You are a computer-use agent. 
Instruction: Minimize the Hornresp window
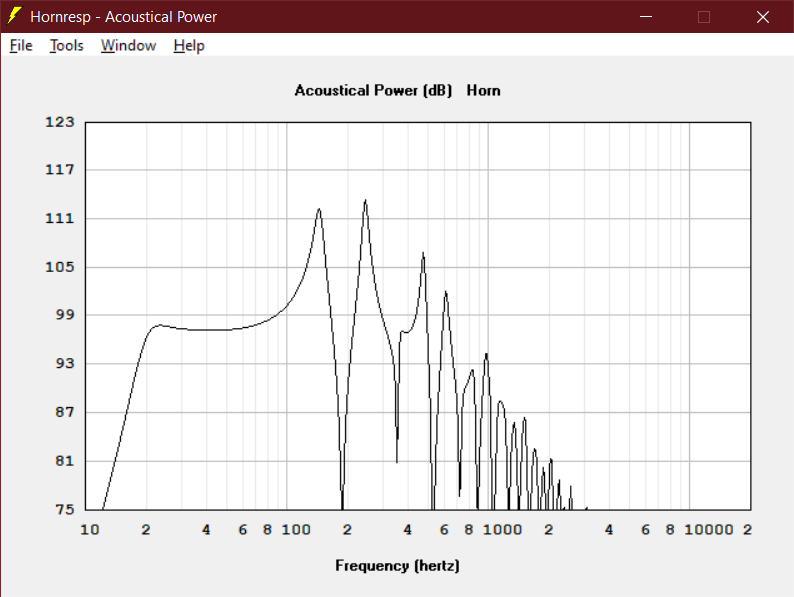pos(646,17)
